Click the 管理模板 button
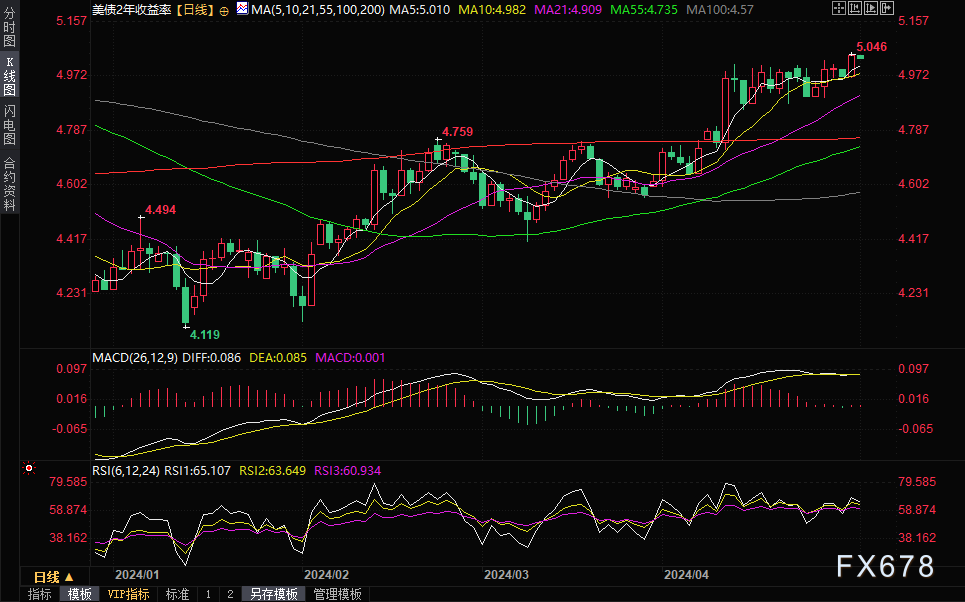The height and width of the screenshot is (602, 965). pos(338,594)
